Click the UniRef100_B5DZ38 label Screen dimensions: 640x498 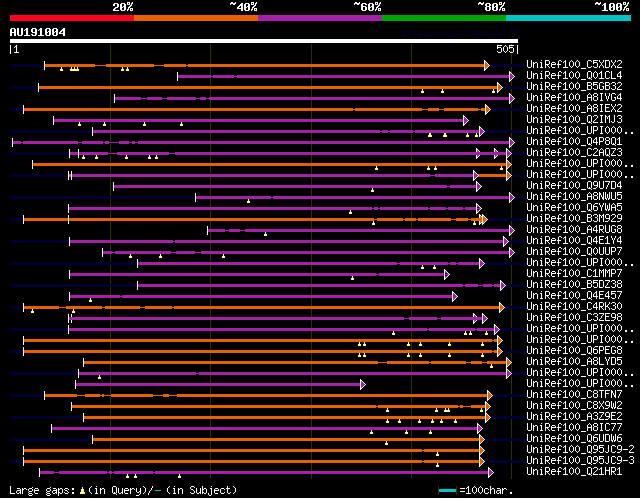click(x=574, y=285)
